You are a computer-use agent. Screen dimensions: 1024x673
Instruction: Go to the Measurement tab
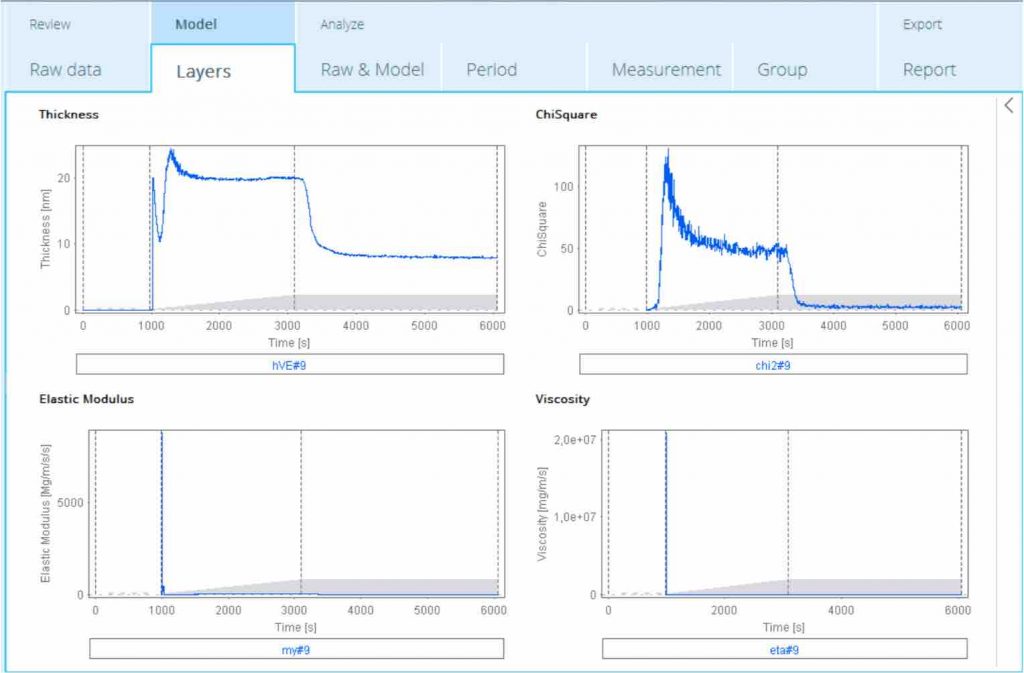pyautogui.click(x=666, y=70)
